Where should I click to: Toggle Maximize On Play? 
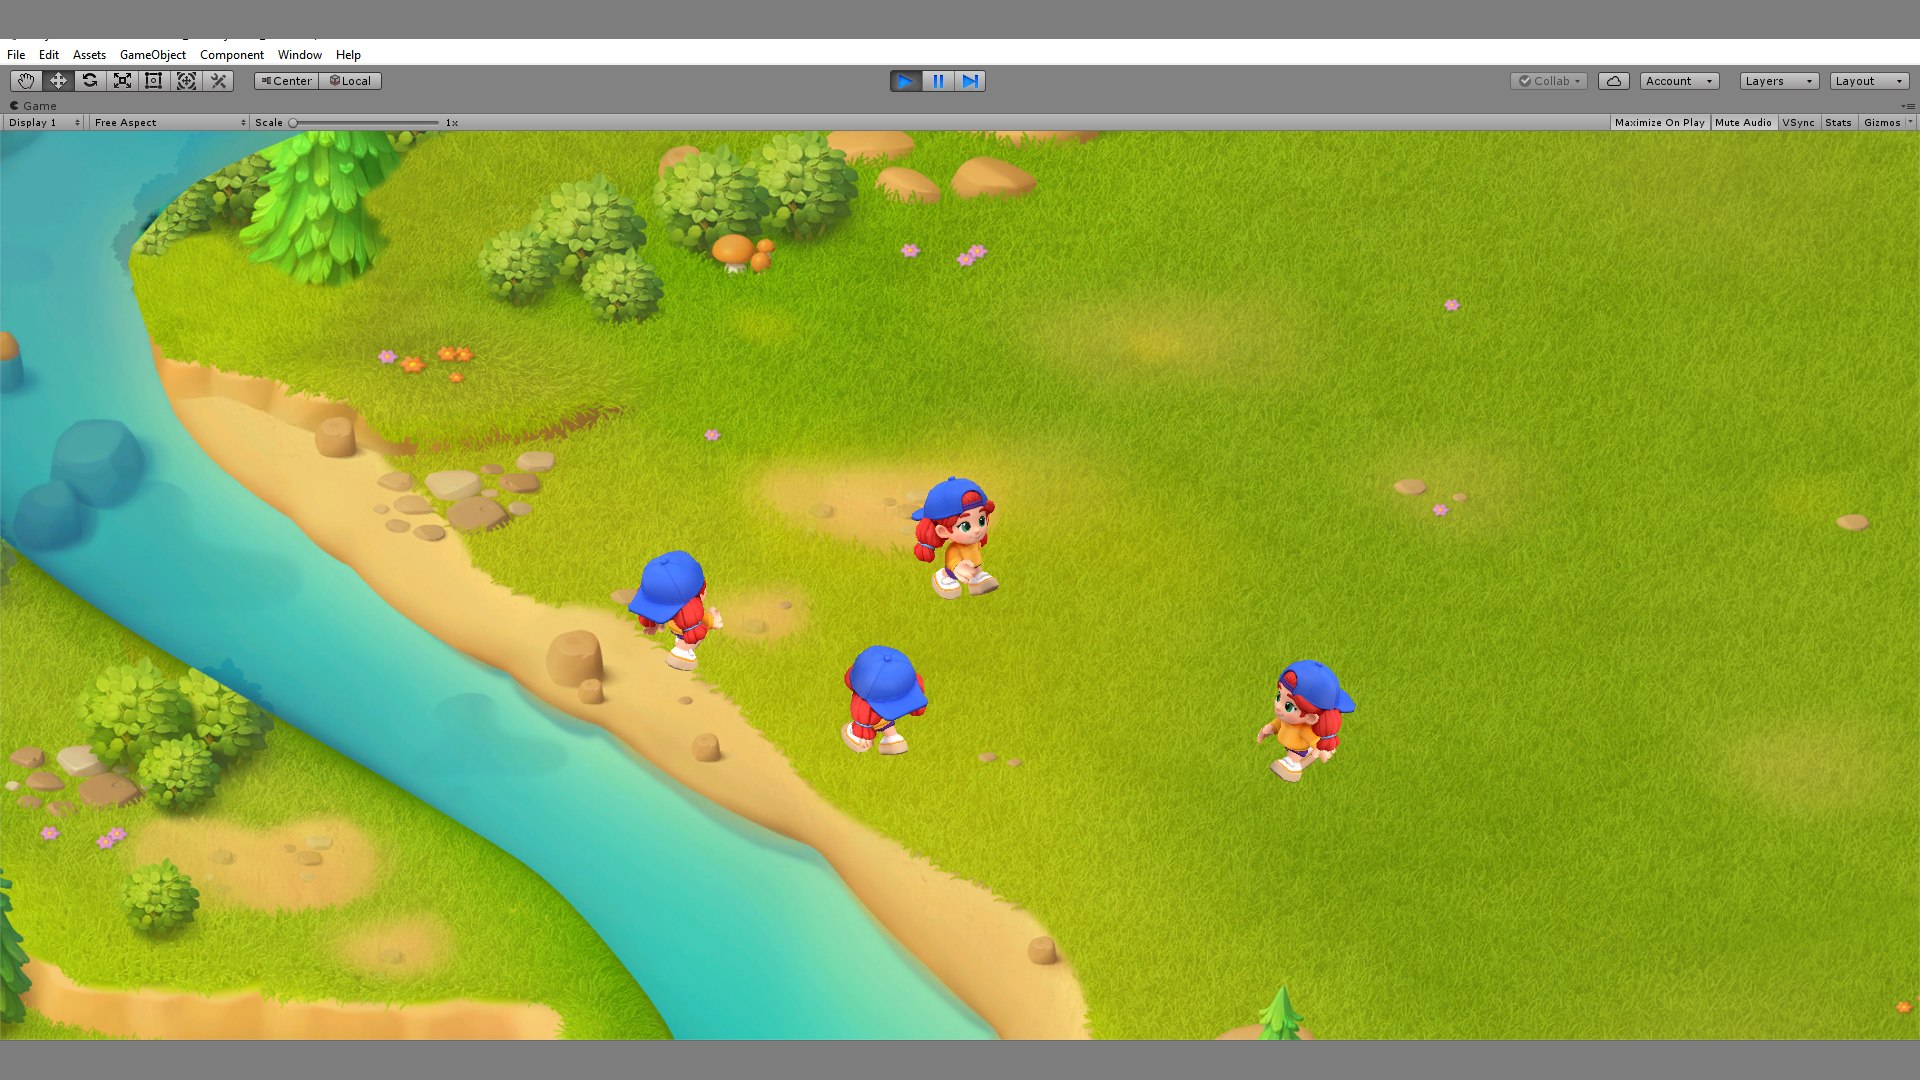click(x=1659, y=123)
